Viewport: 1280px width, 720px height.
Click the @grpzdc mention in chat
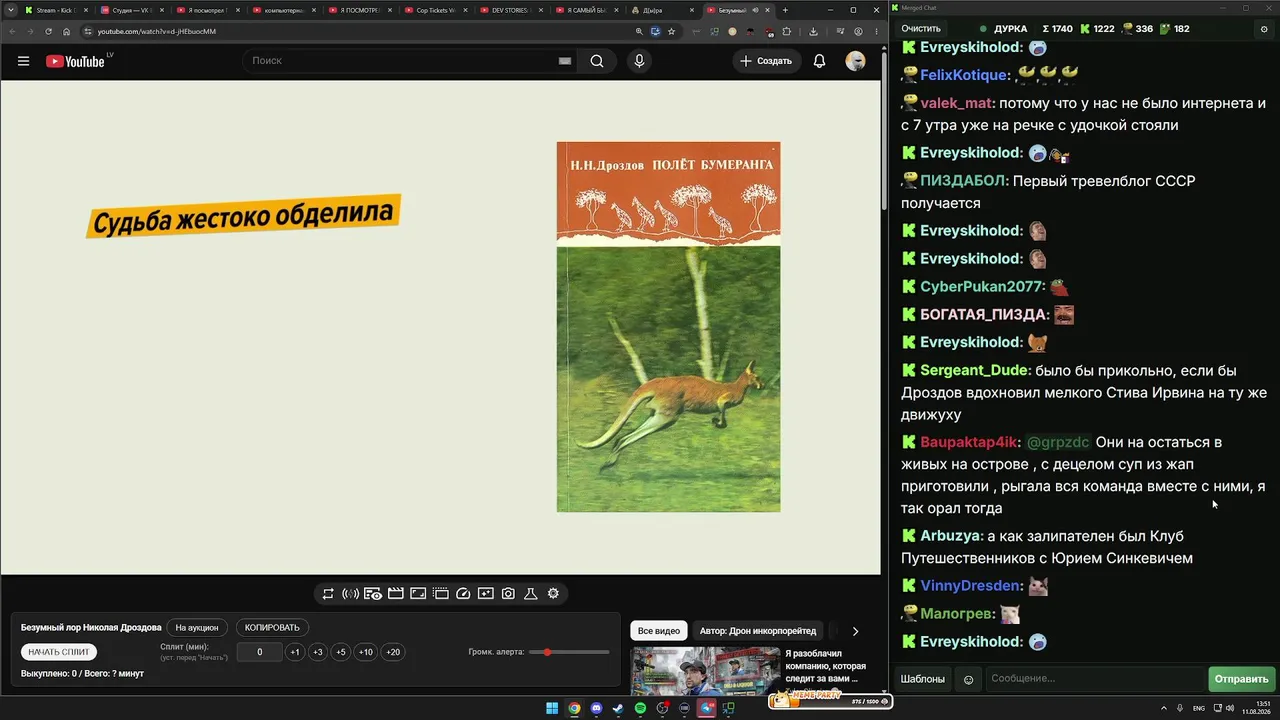coord(1058,442)
